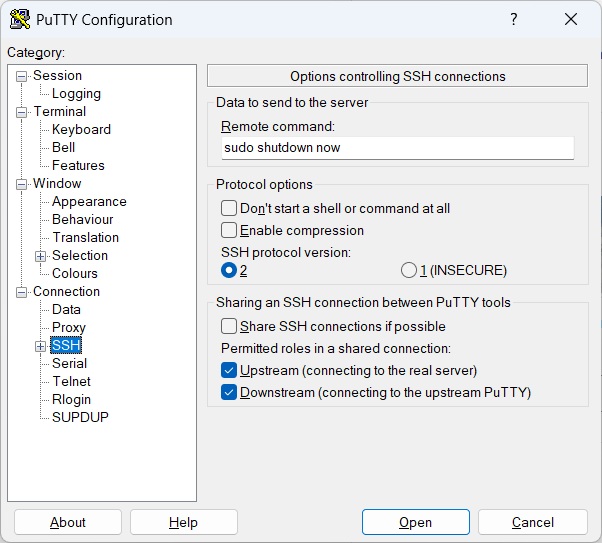This screenshot has height=543, width=602.
Task: Click the About button
Action: point(68,522)
